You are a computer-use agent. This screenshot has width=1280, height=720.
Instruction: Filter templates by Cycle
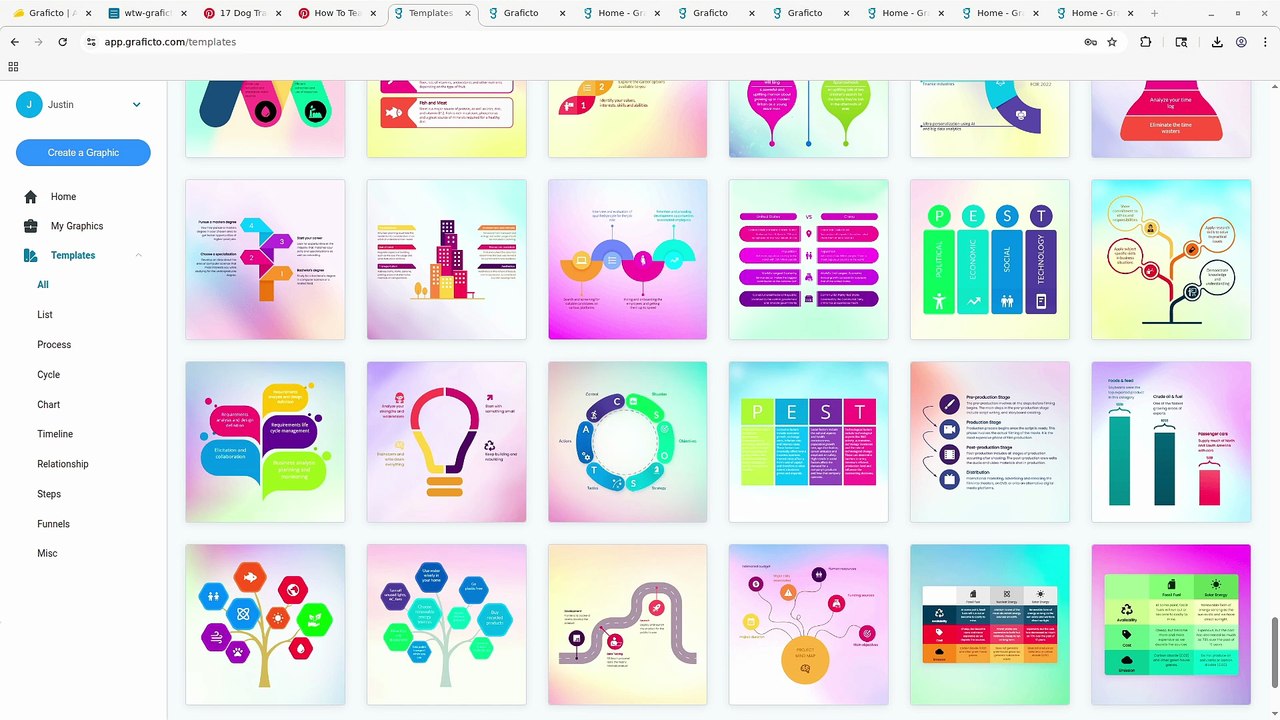point(49,375)
